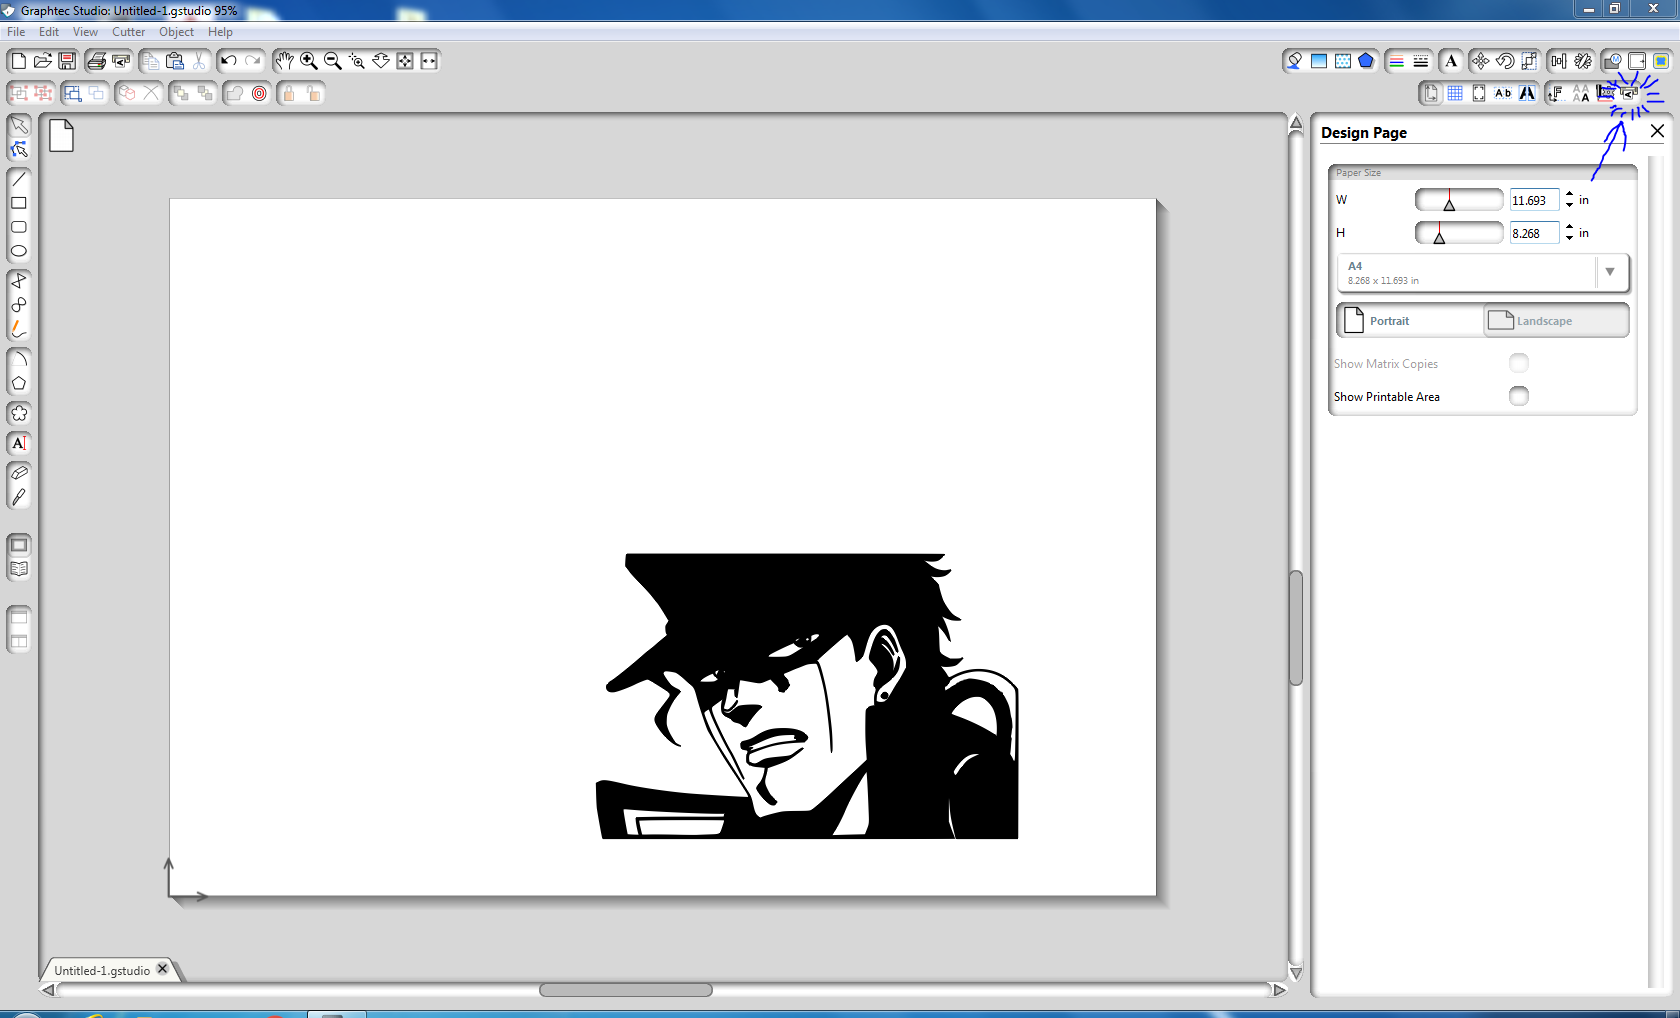This screenshot has height=1018, width=1680.
Task: Open the Scale panel icon
Action: (1529, 61)
